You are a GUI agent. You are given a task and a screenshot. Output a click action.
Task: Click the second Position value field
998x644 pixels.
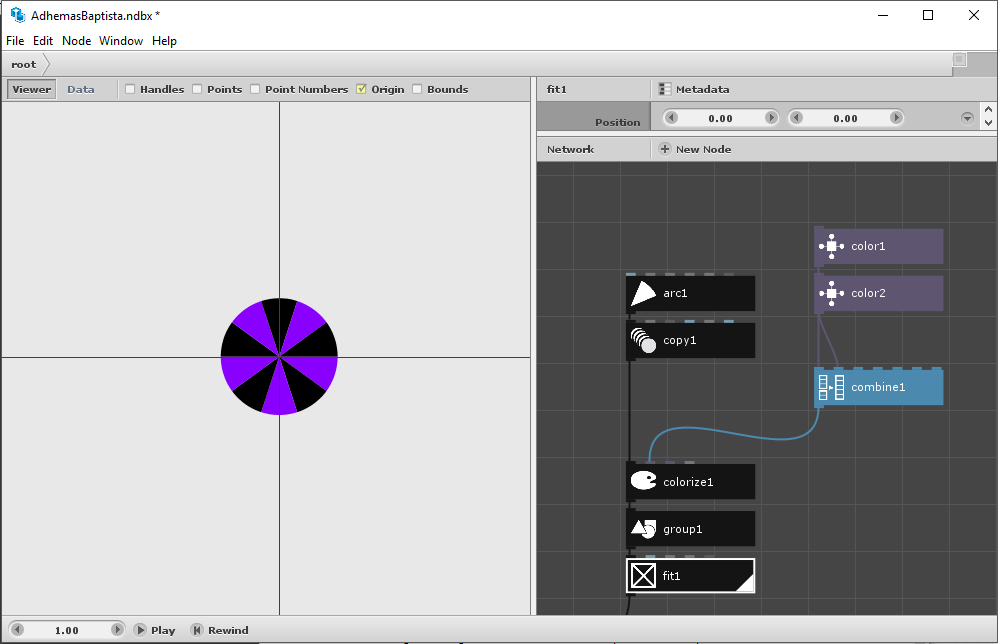(846, 118)
